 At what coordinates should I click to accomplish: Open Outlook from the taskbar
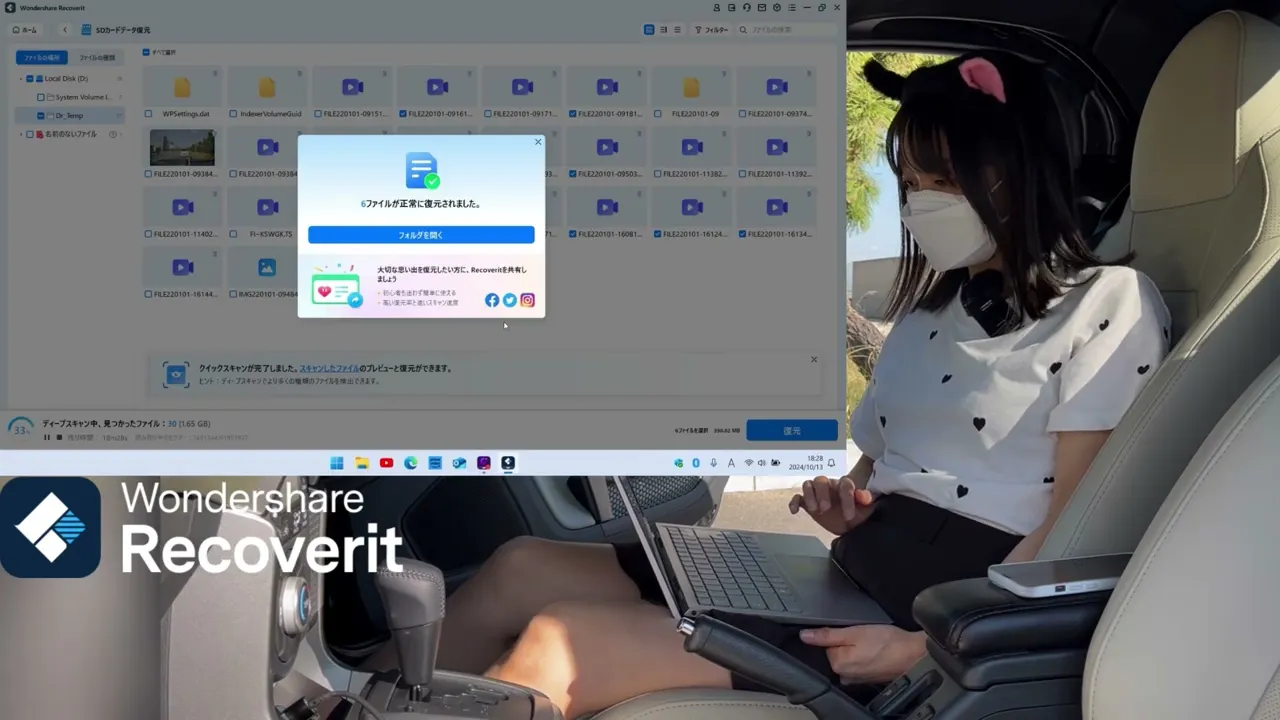[459, 463]
